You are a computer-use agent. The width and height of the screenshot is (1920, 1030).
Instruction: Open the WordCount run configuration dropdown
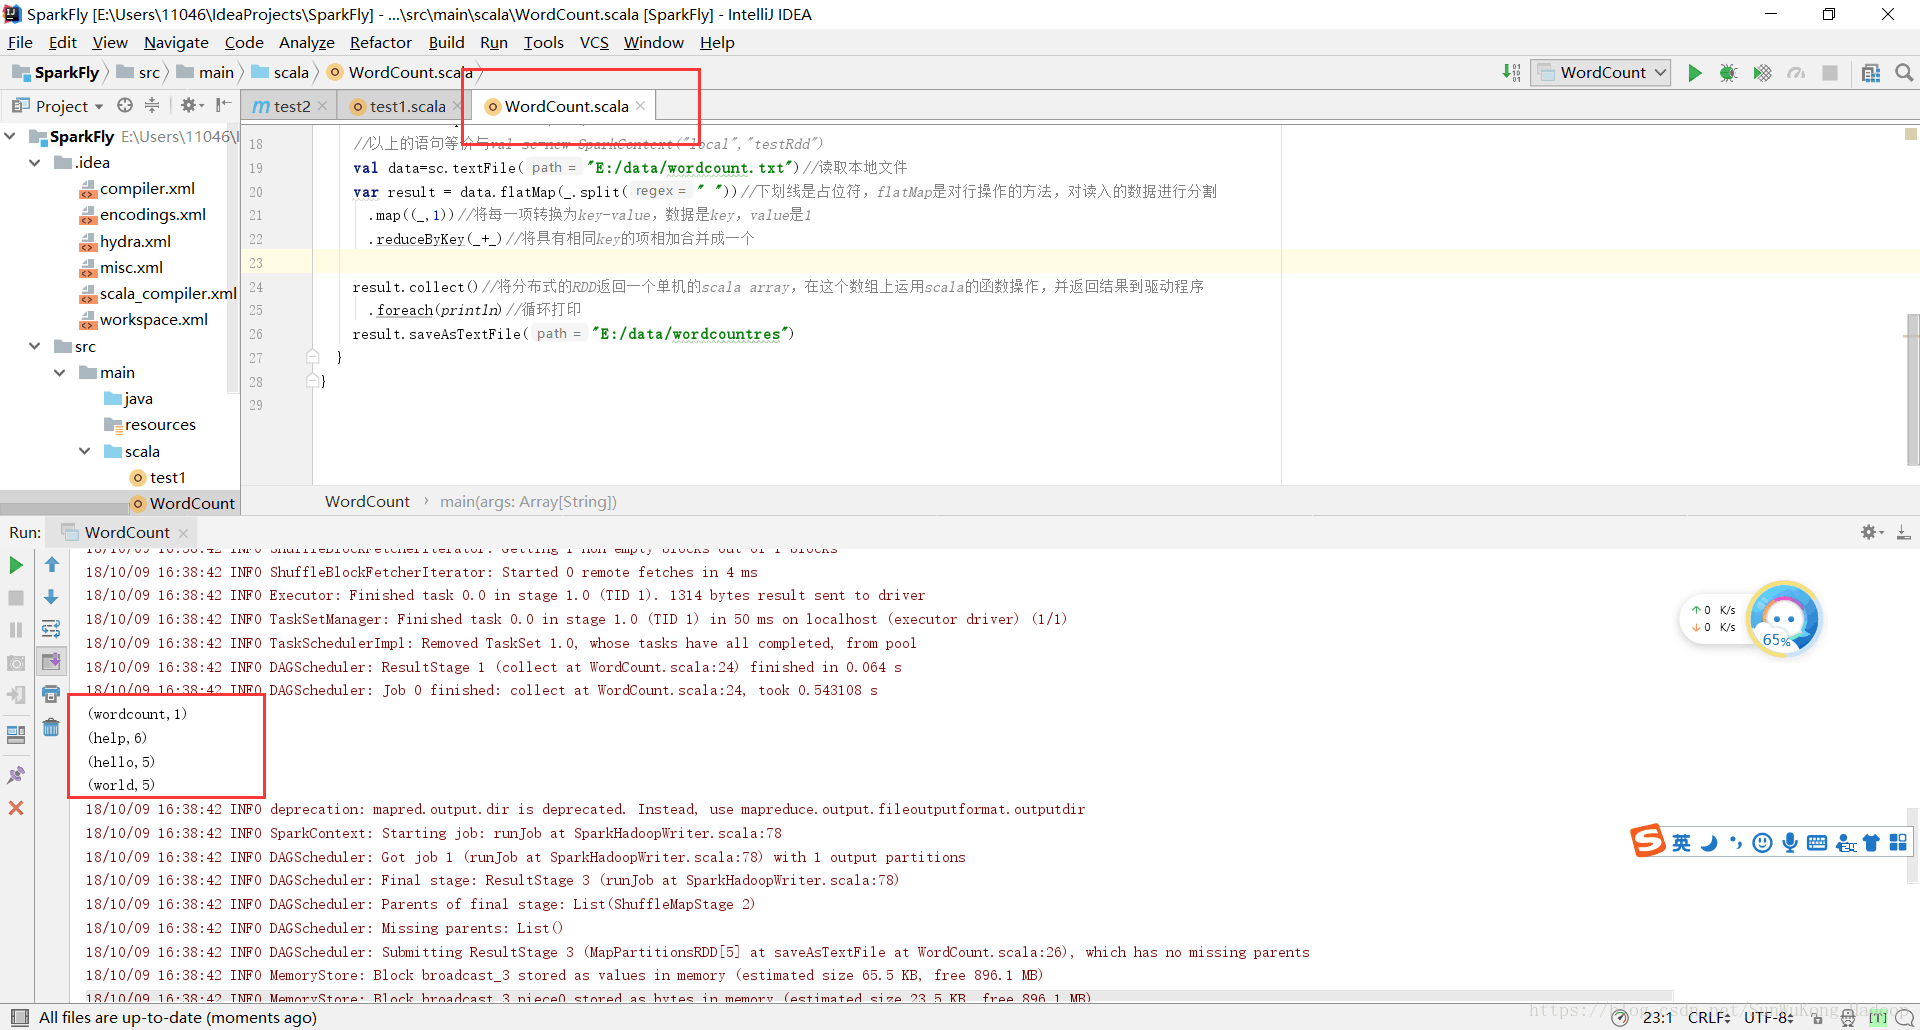point(1601,72)
